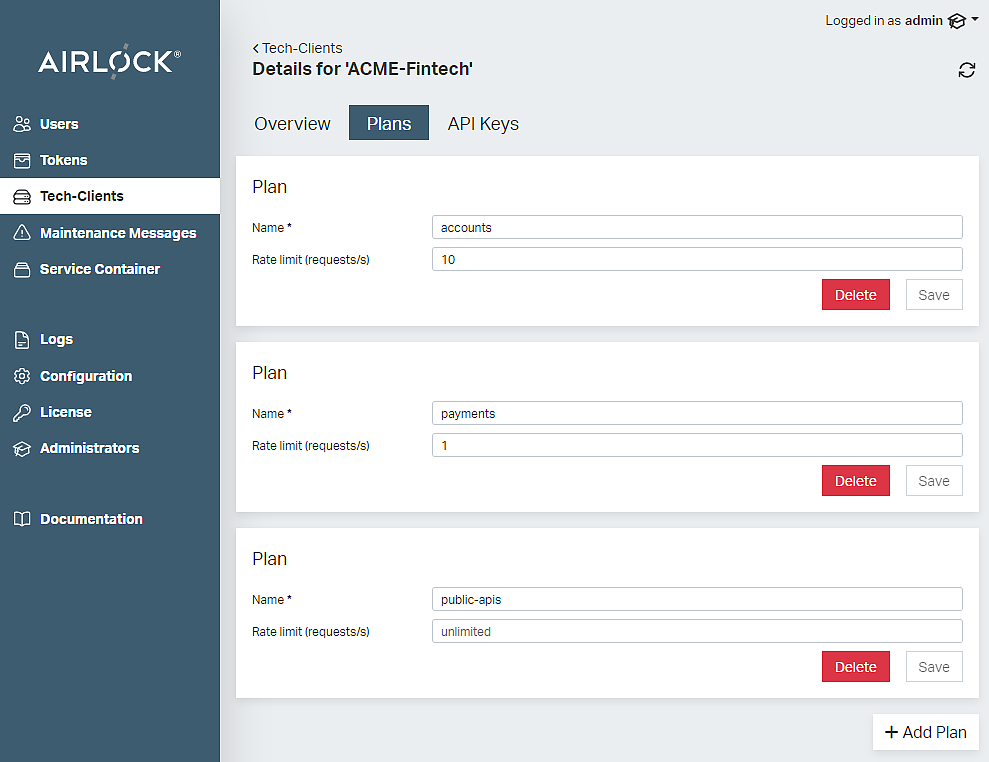The width and height of the screenshot is (989, 762).
Task: Delete the accounts plan
Action: tap(855, 295)
